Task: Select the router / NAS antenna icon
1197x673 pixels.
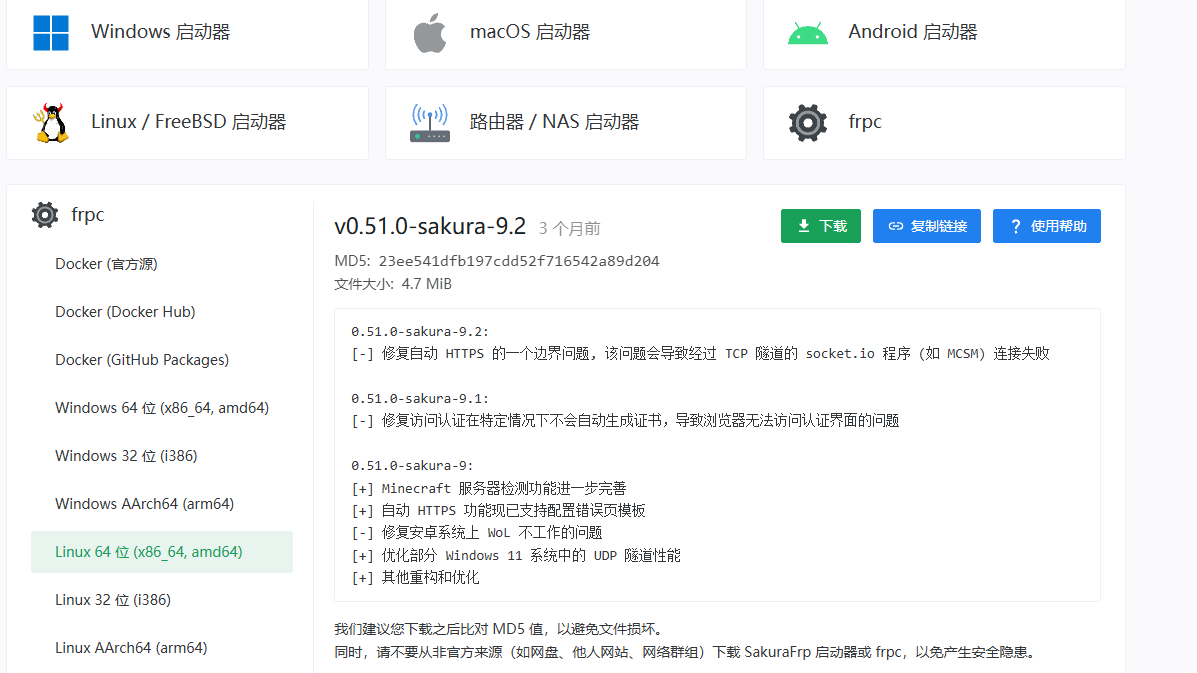Action: coord(430,123)
